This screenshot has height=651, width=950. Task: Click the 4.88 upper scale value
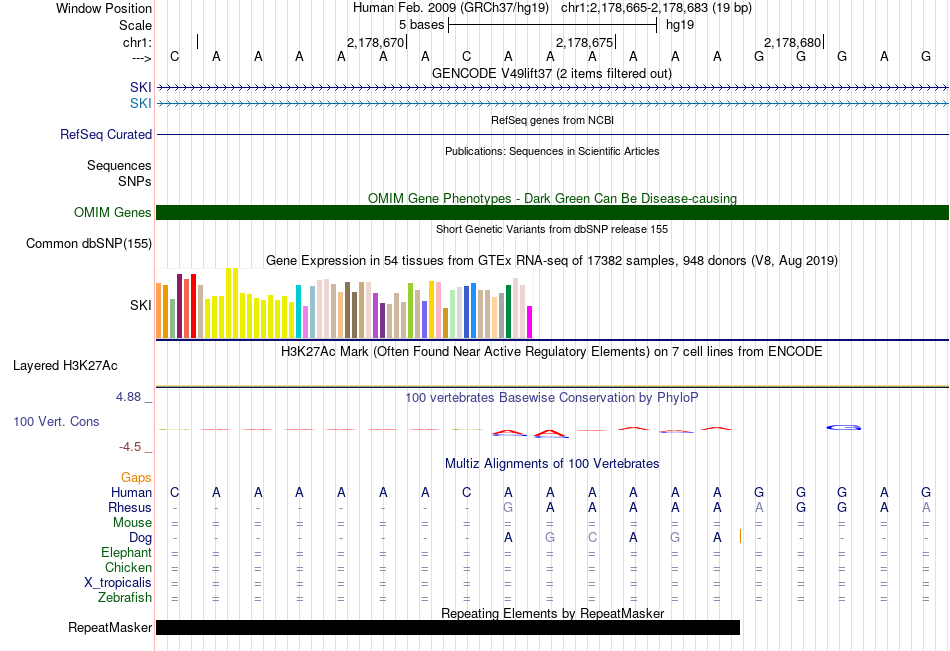[x=128, y=397]
